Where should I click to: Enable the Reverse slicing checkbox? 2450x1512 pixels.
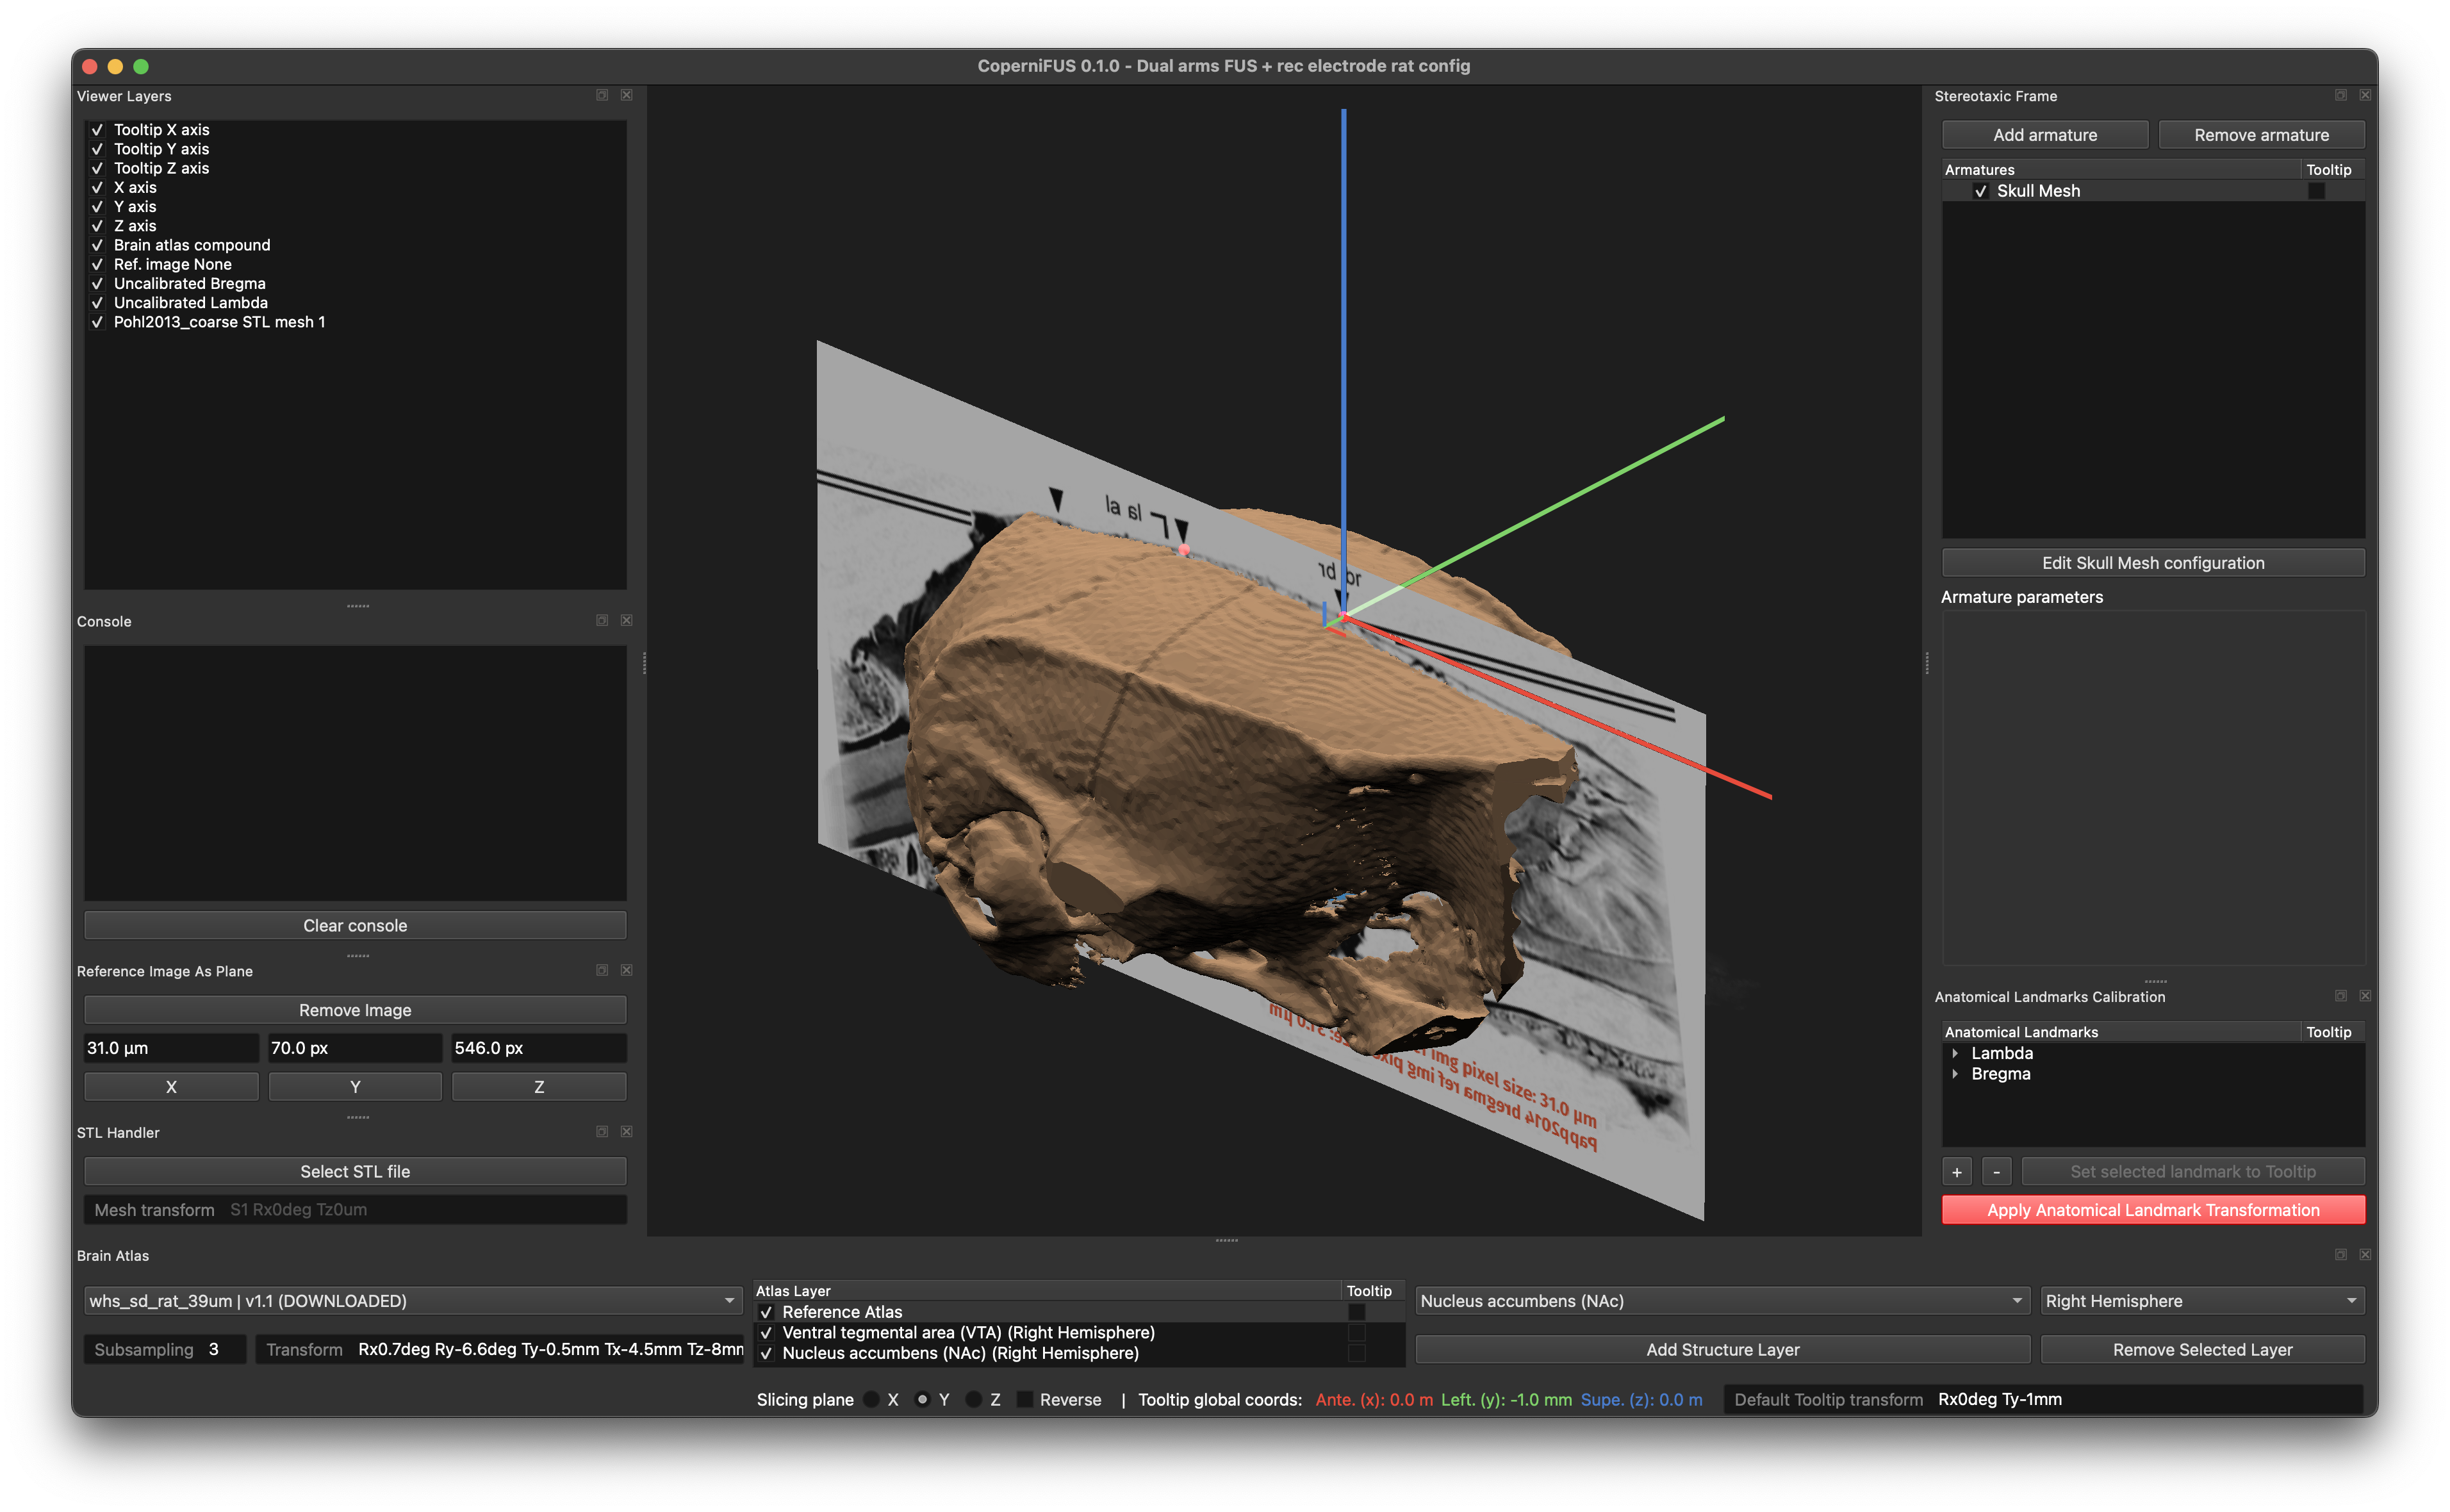[1024, 1399]
